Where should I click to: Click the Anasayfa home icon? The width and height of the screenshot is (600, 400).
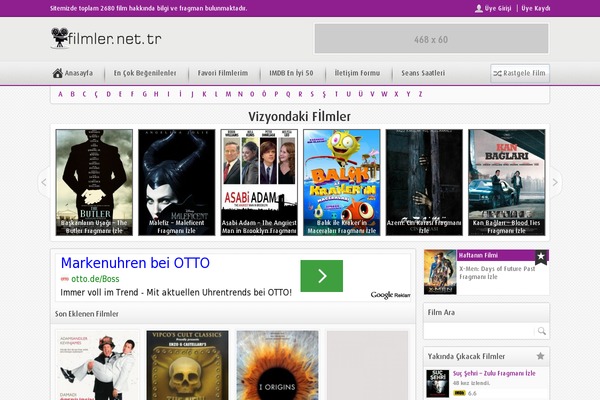point(58,73)
